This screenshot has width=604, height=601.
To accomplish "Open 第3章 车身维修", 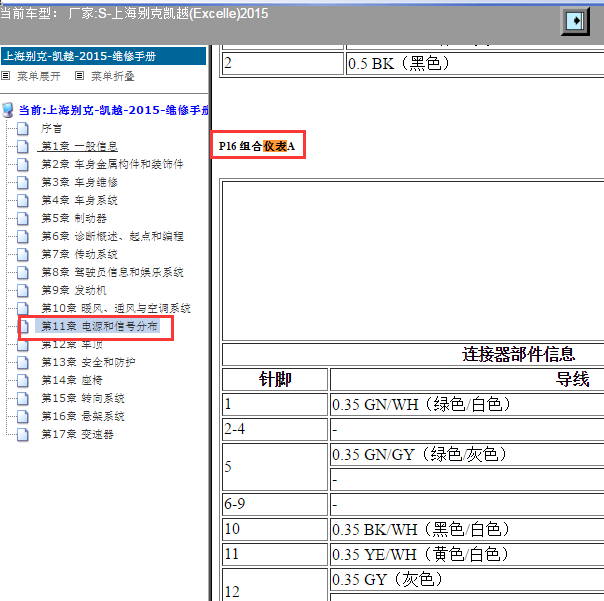I will [79, 182].
